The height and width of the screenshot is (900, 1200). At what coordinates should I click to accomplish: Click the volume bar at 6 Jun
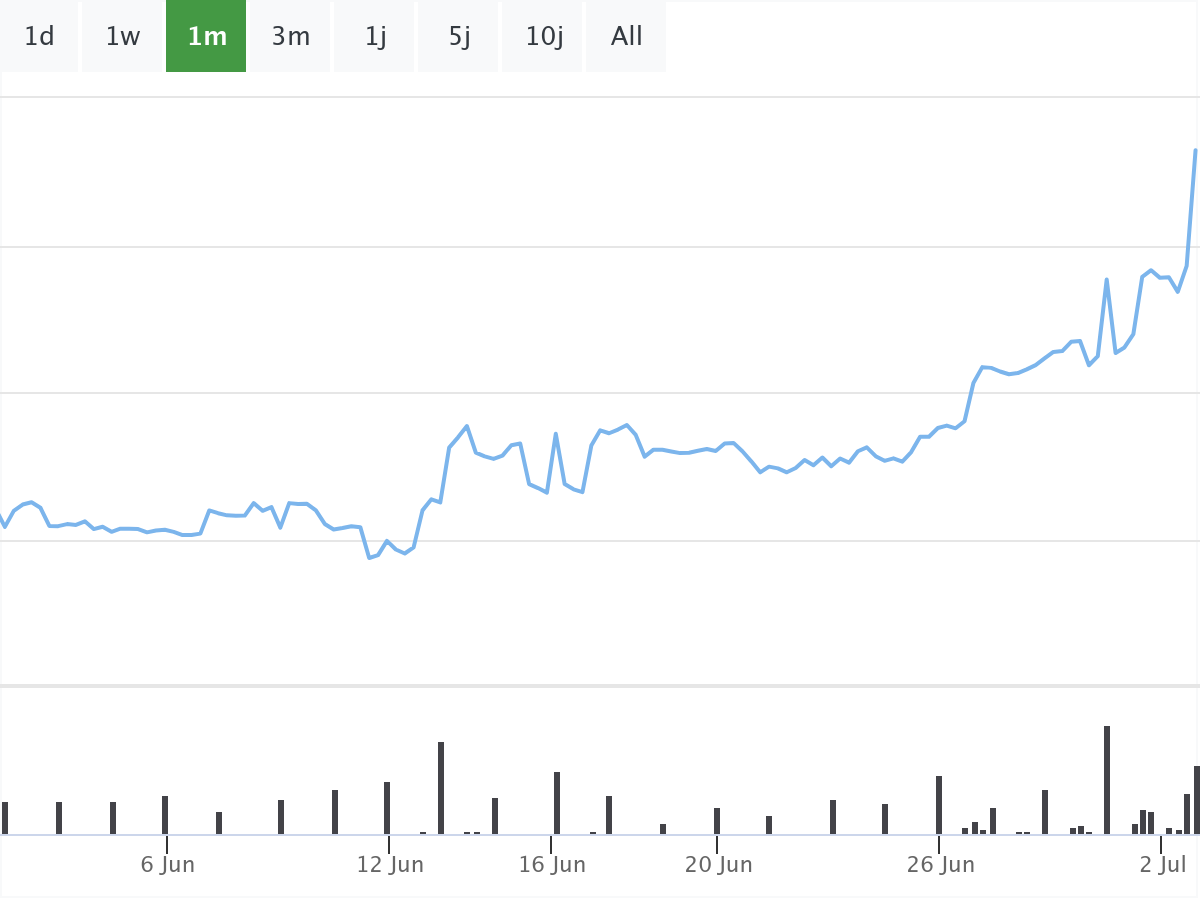click(165, 815)
